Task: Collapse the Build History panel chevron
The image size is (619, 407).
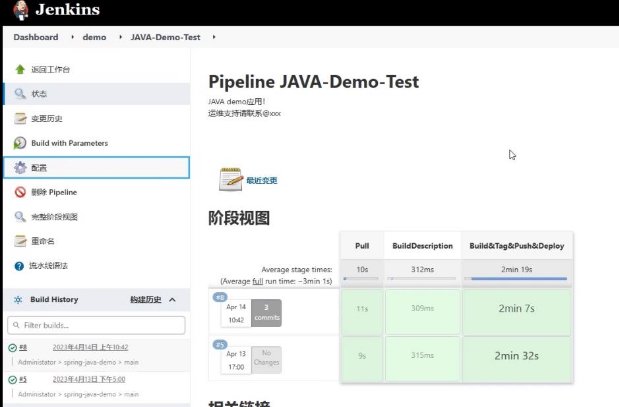Action: pyautogui.click(x=172, y=300)
